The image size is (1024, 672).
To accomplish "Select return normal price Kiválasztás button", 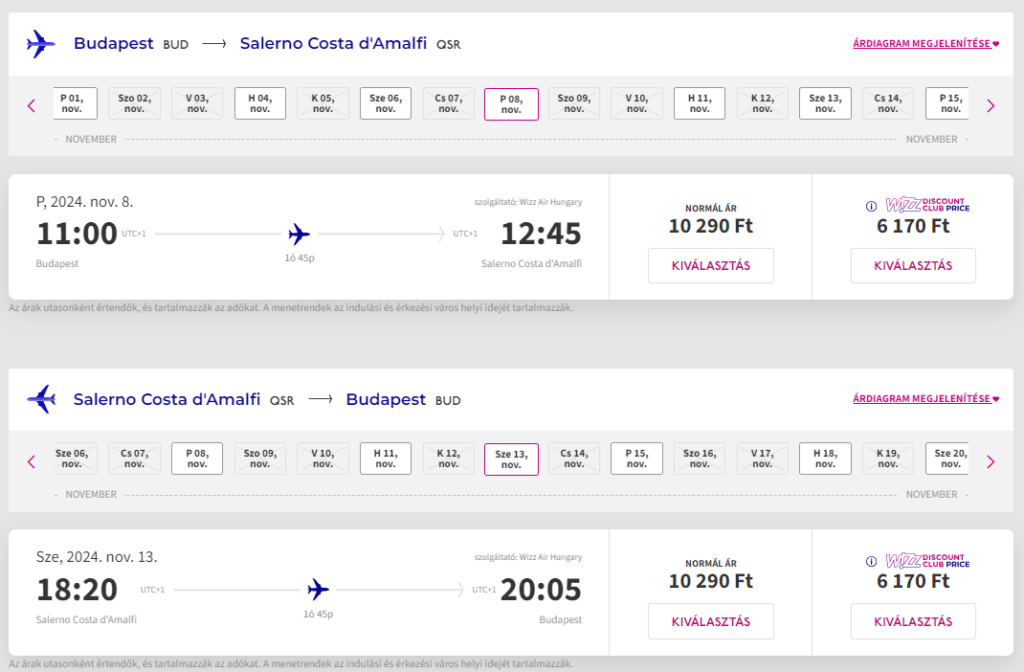I will [x=710, y=621].
